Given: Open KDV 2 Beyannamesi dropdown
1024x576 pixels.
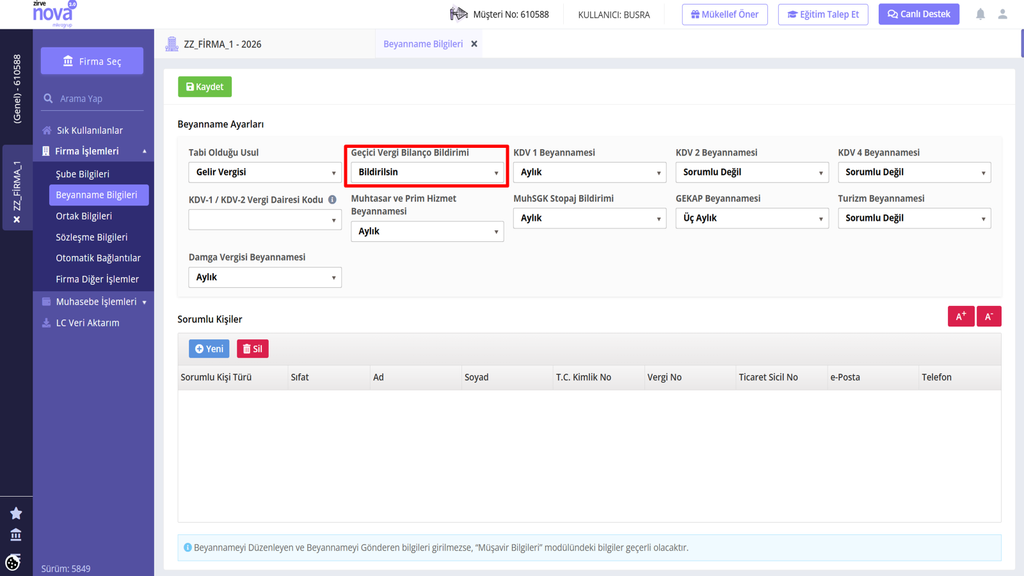Looking at the screenshot, I should tap(752, 172).
